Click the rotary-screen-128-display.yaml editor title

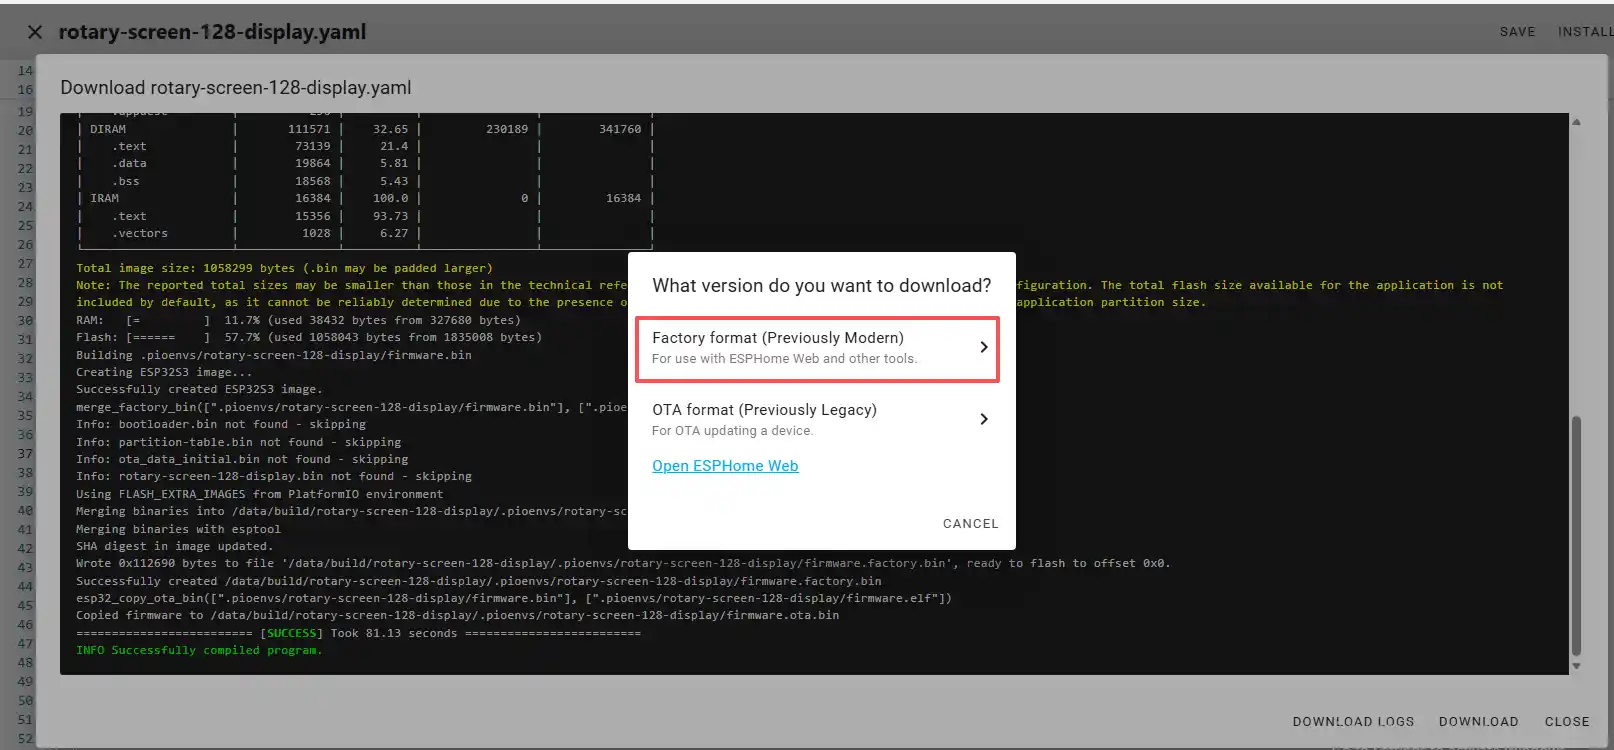tap(212, 32)
